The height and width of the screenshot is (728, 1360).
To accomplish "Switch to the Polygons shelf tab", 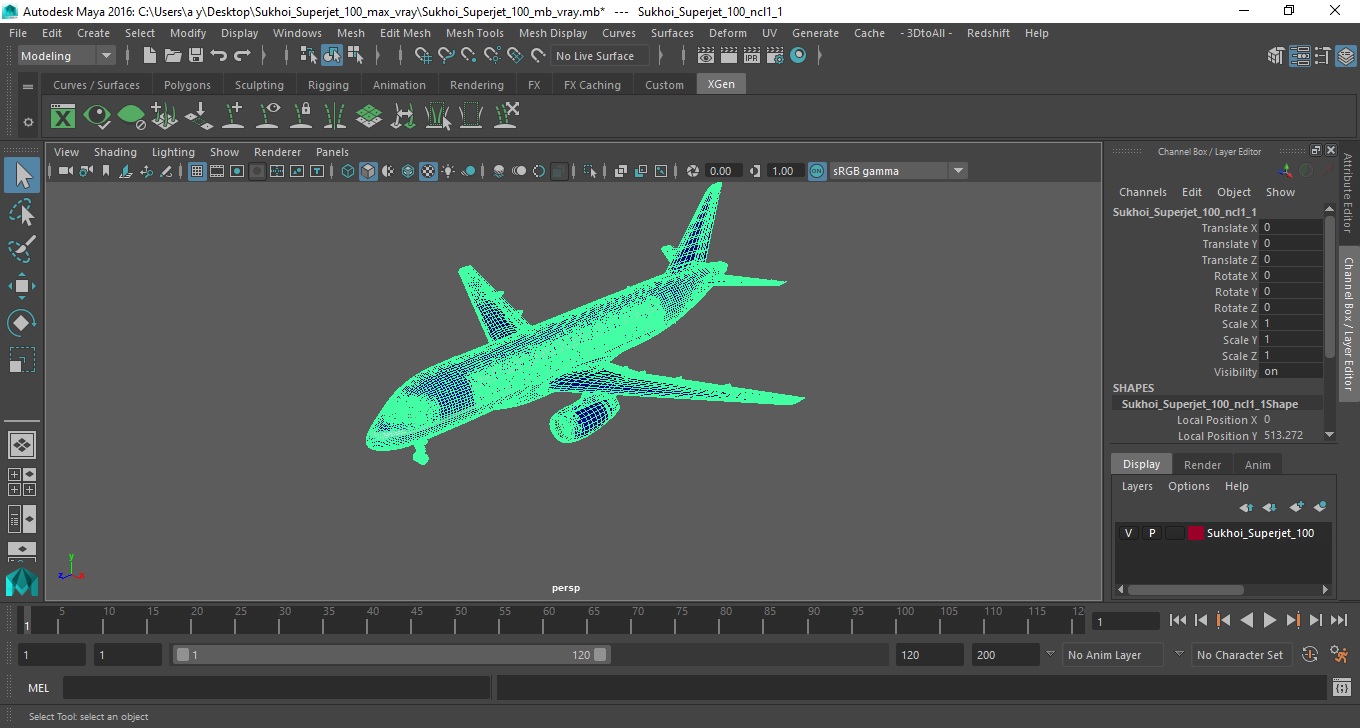I will tap(187, 85).
